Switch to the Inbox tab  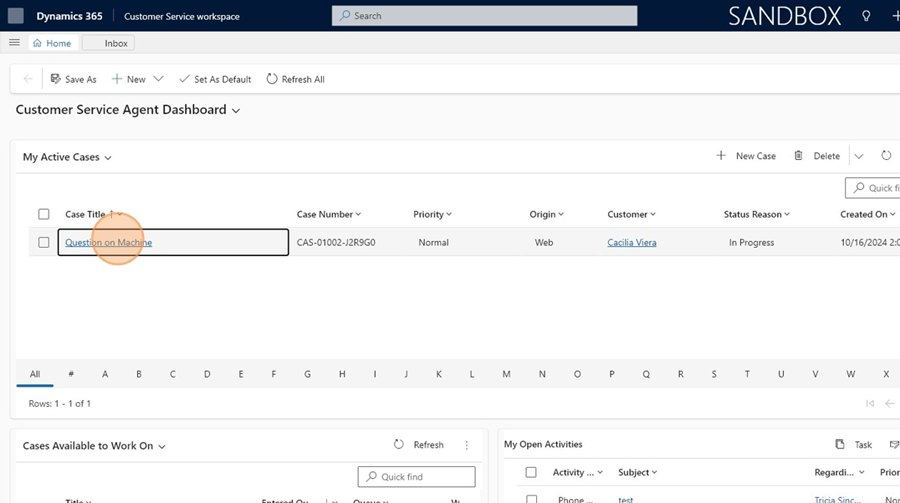point(108,43)
